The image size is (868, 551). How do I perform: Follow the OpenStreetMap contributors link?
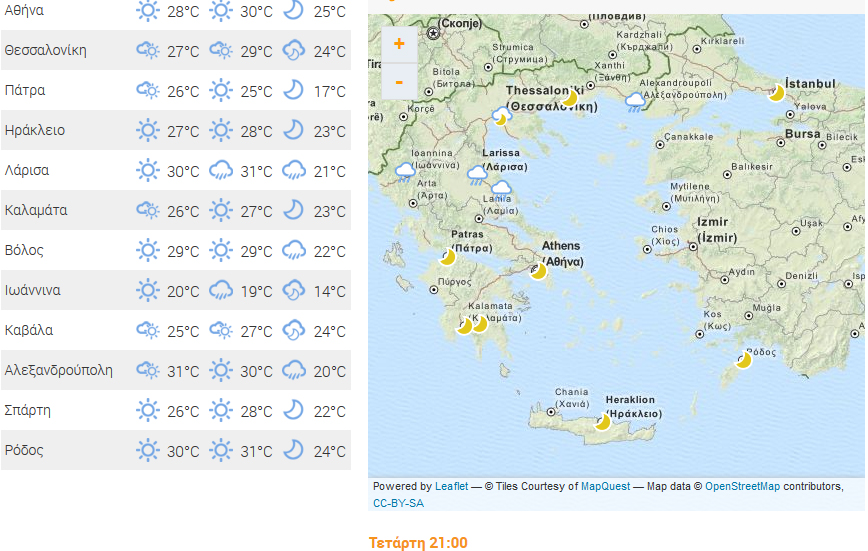click(742, 487)
